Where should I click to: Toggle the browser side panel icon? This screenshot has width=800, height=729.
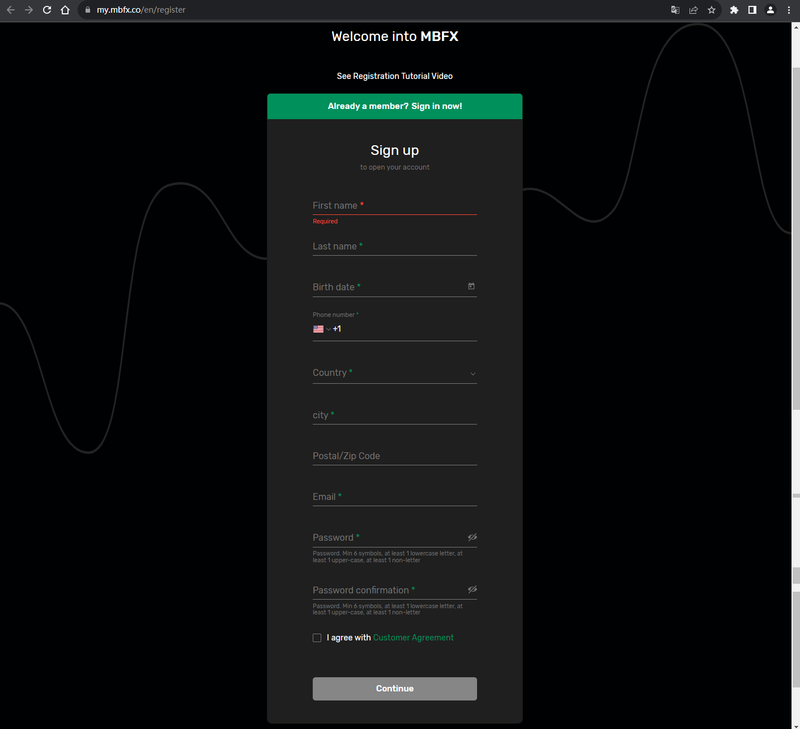[x=752, y=10]
